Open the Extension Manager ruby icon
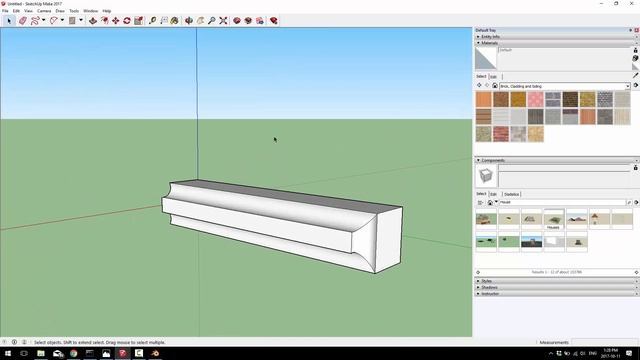 click(273, 20)
